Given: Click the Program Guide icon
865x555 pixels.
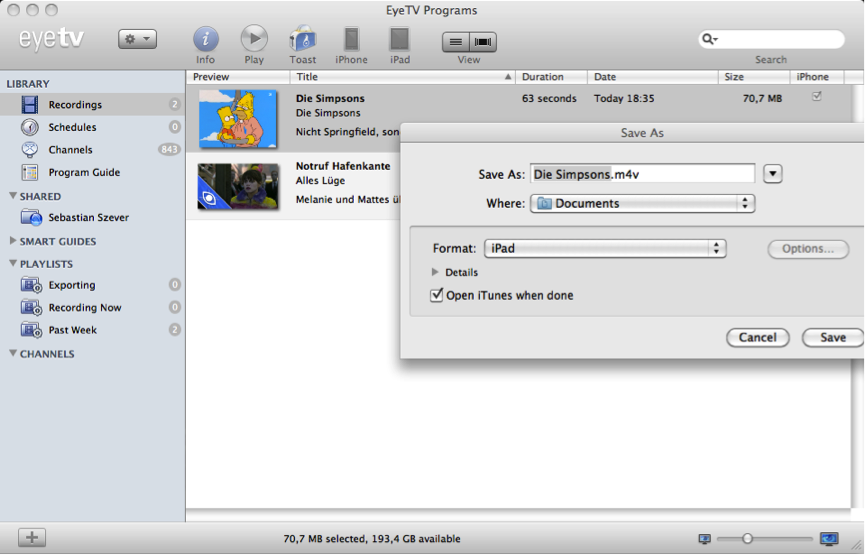Looking at the screenshot, I should (30, 172).
